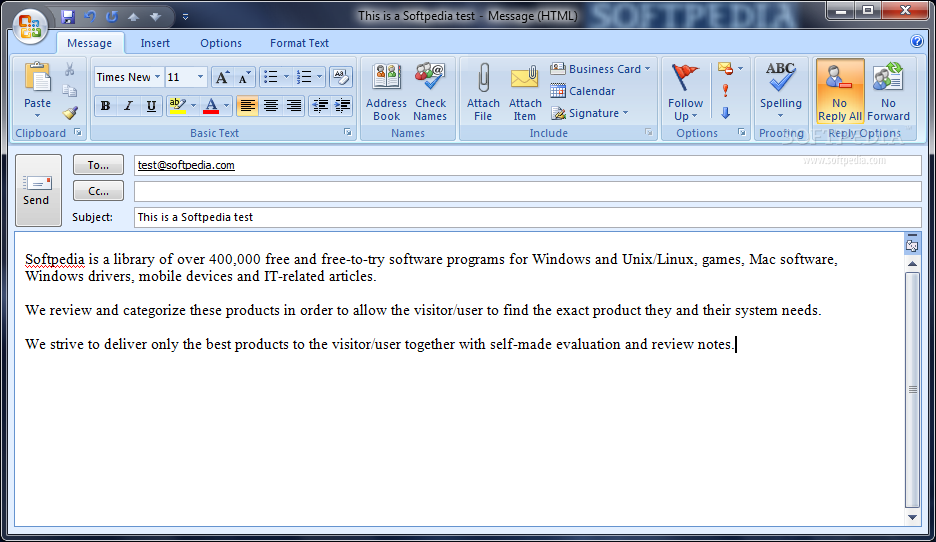
Task: Open Basic Text font dialog launcher
Action: pyautogui.click(x=347, y=133)
